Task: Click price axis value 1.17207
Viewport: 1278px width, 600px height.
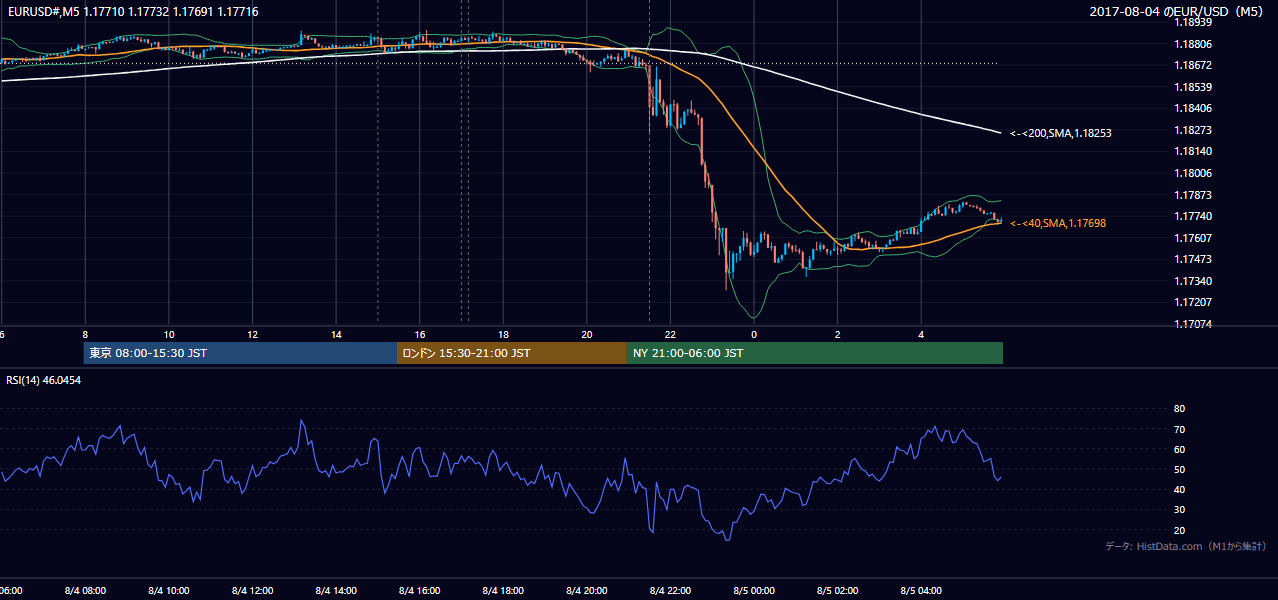Action: tap(1193, 302)
